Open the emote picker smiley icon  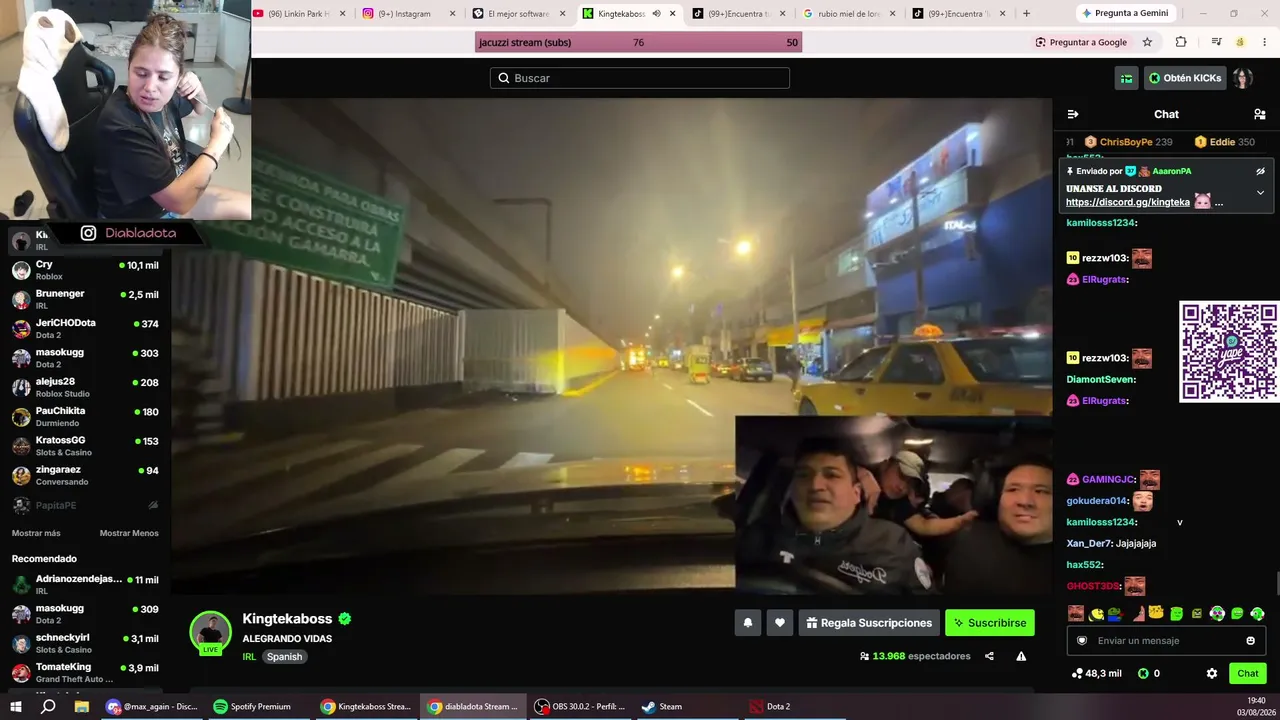[1250, 641]
